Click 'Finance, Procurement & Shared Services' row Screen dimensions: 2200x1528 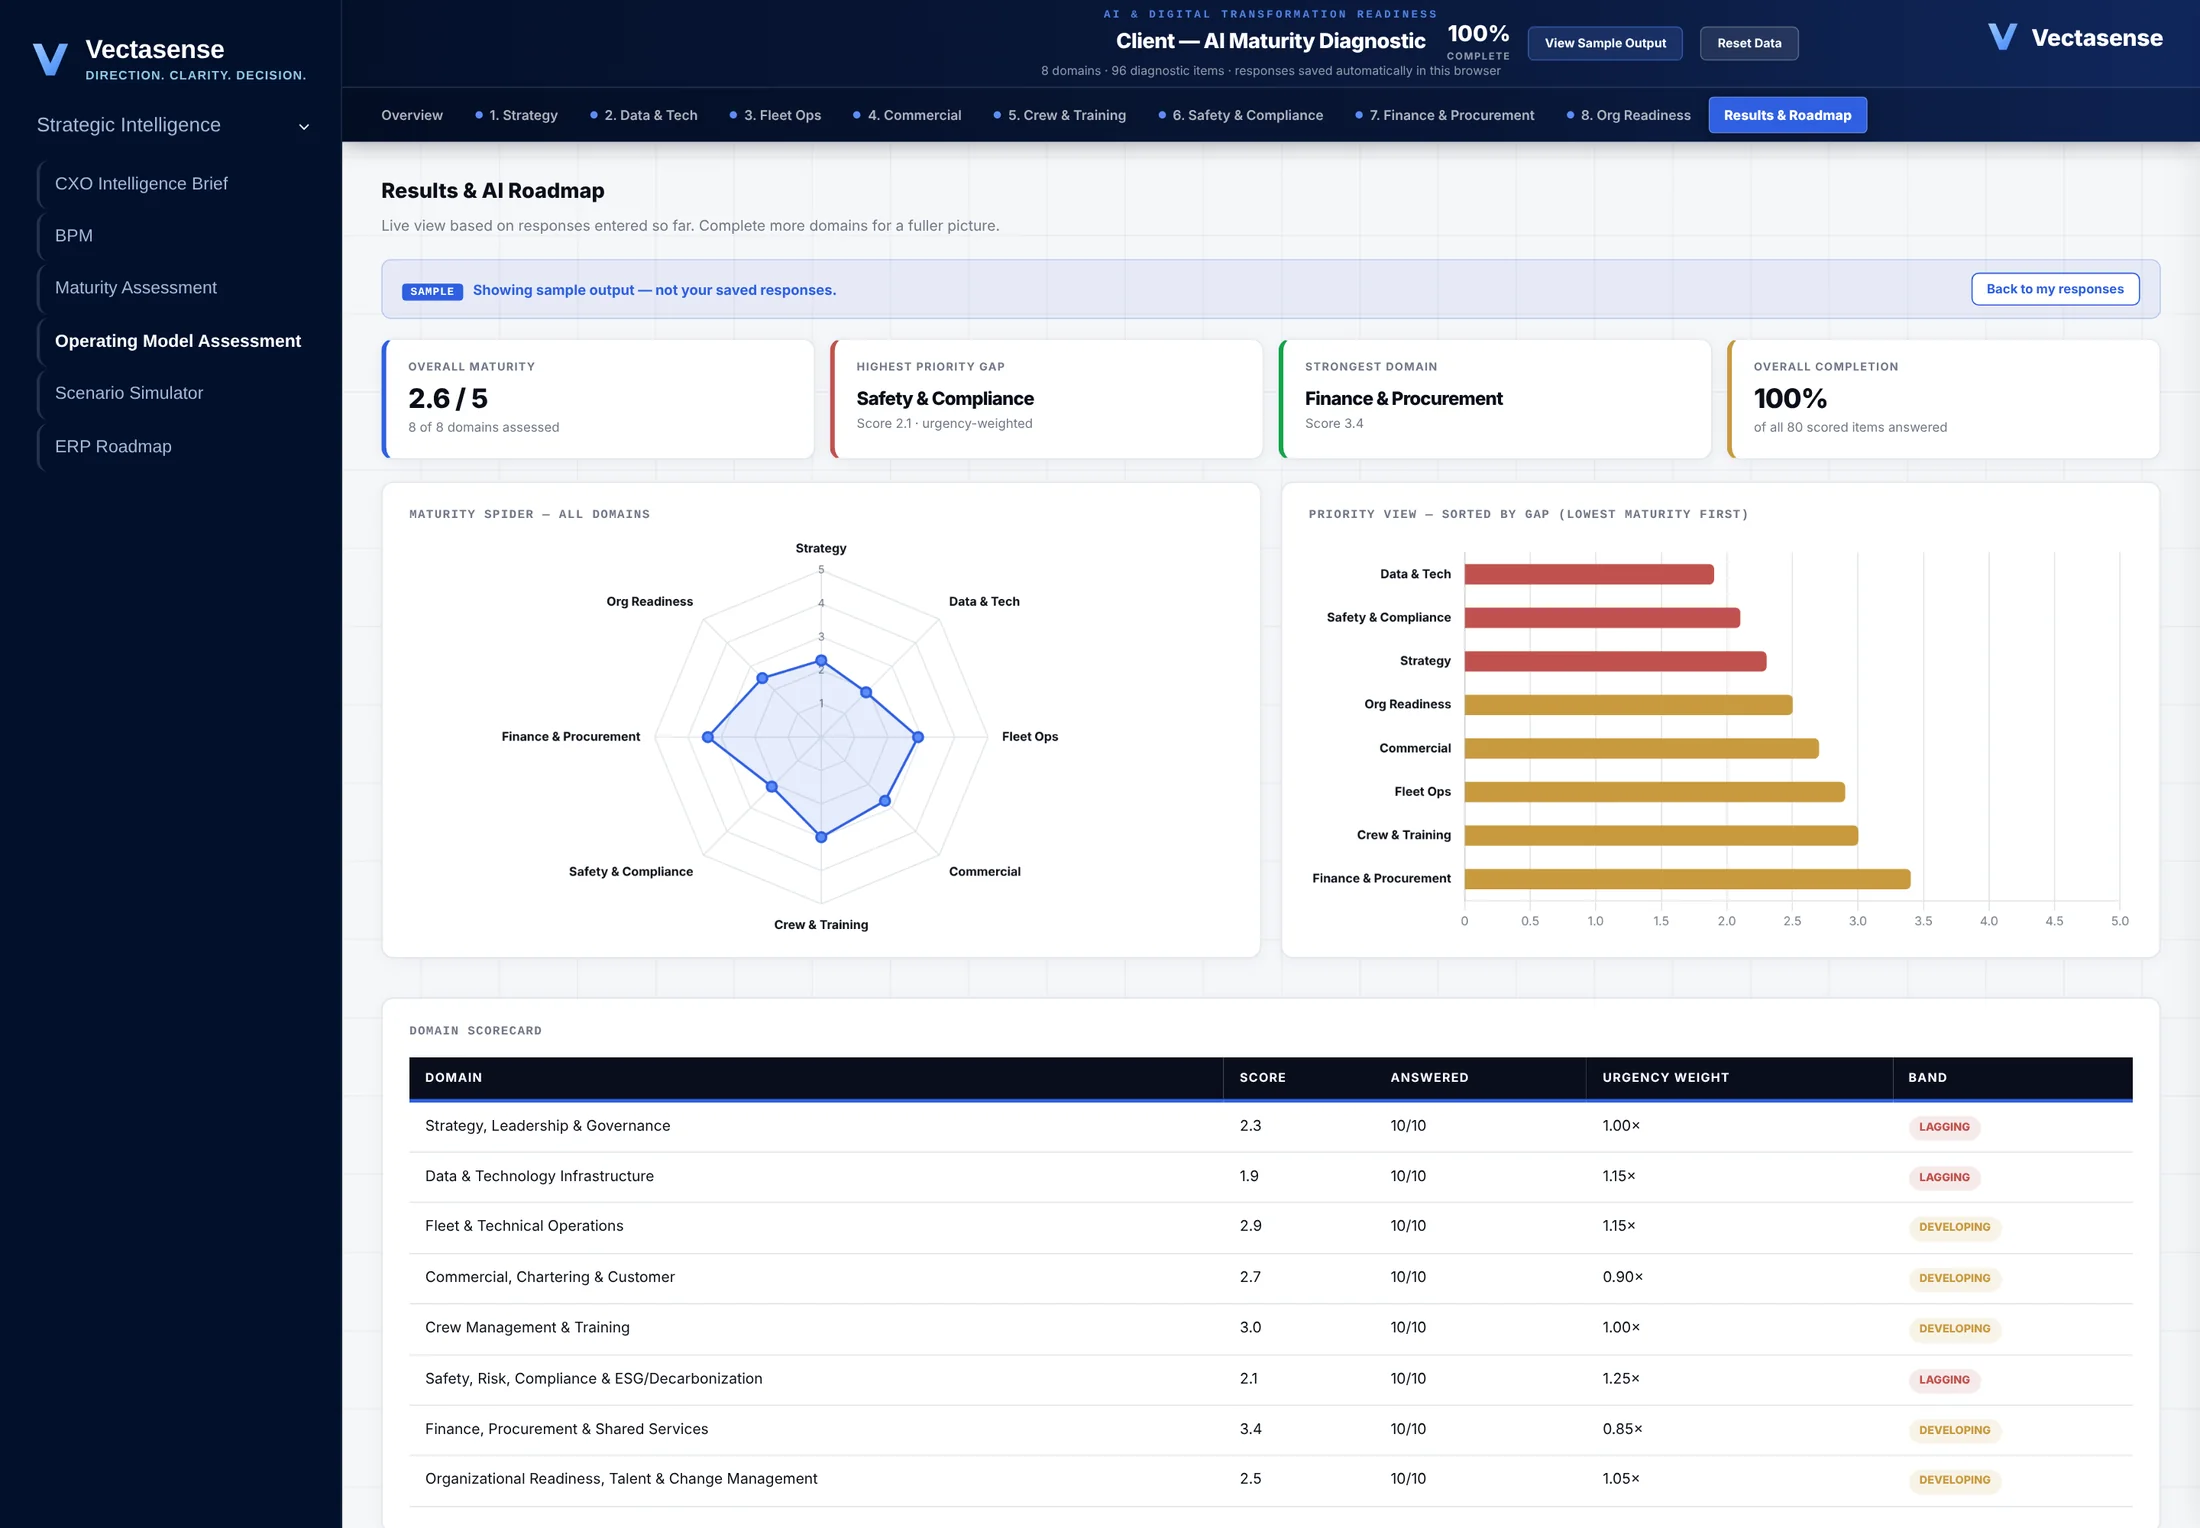[x=1270, y=1430]
